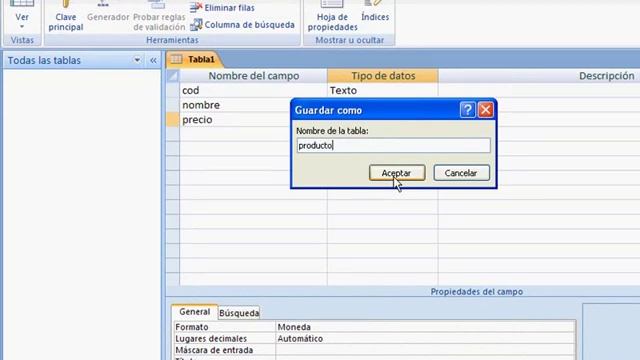Switch to the General properties tab
This screenshot has height=360, width=640.
195,312
